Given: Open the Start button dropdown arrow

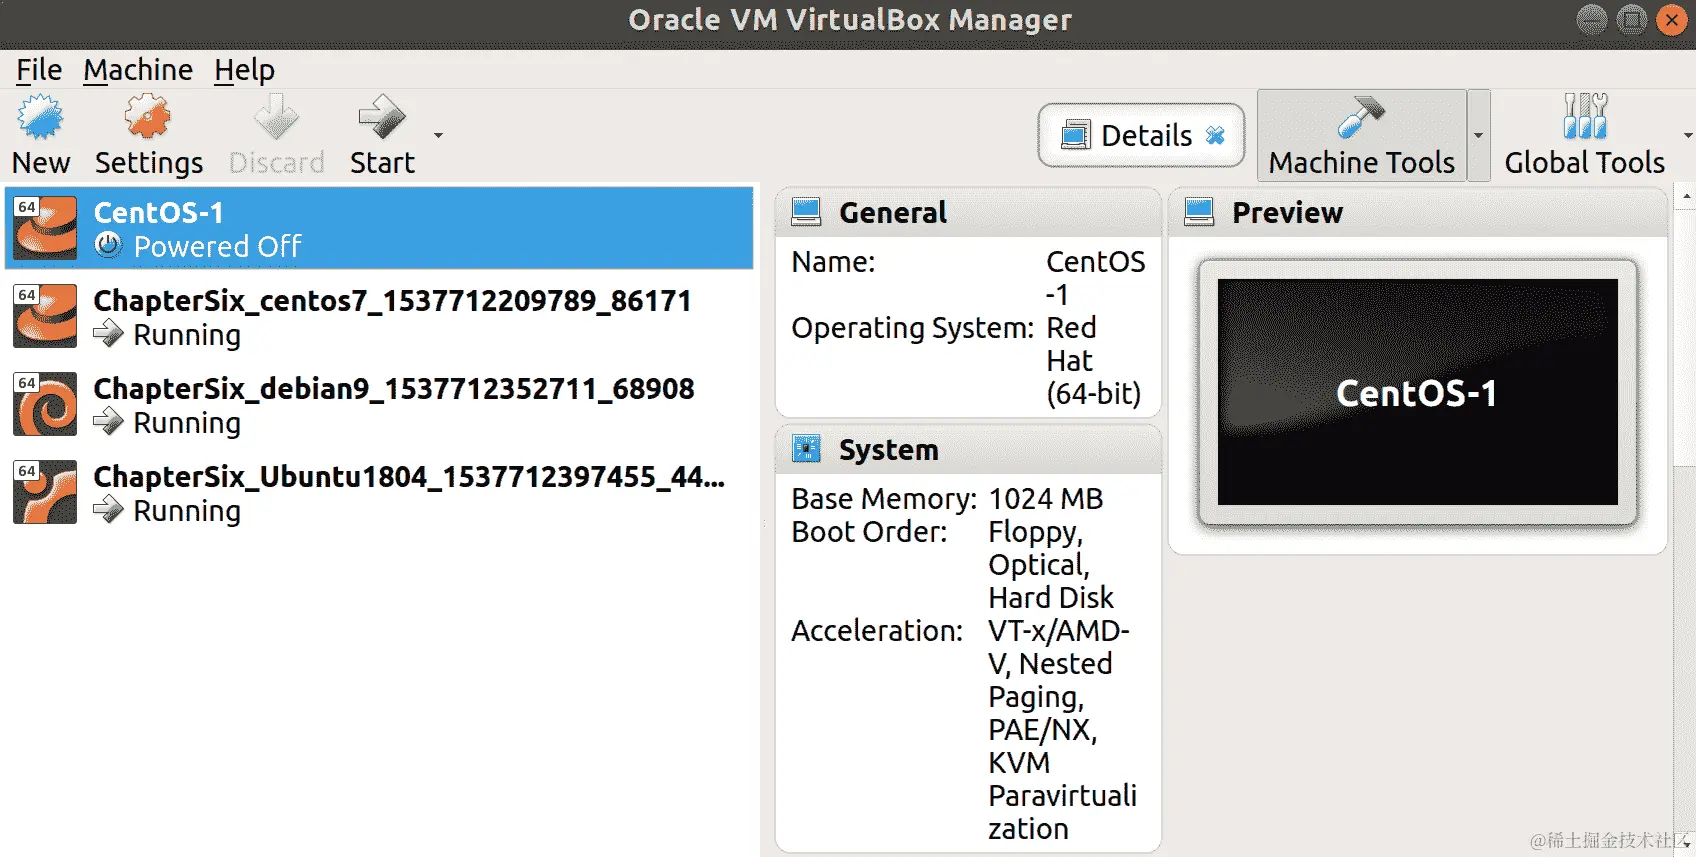Looking at the screenshot, I should (x=438, y=135).
